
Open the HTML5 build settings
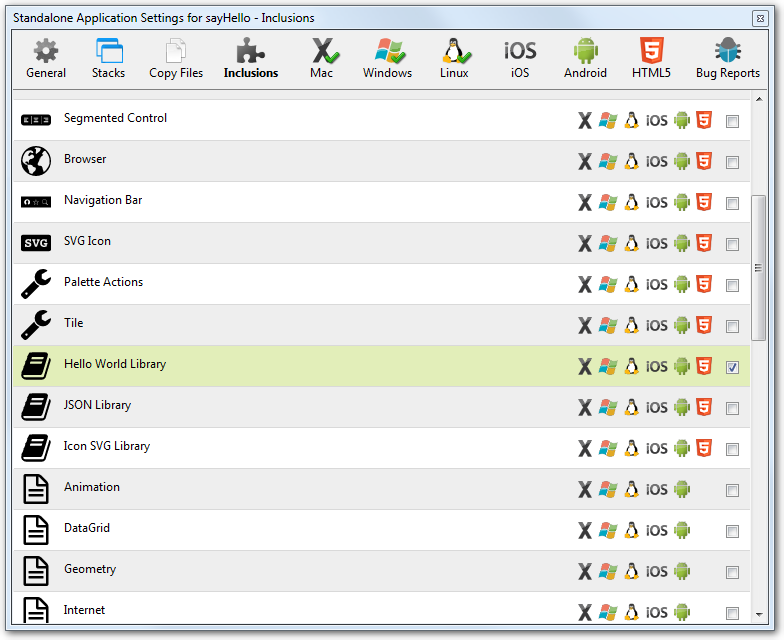coord(651,58)
